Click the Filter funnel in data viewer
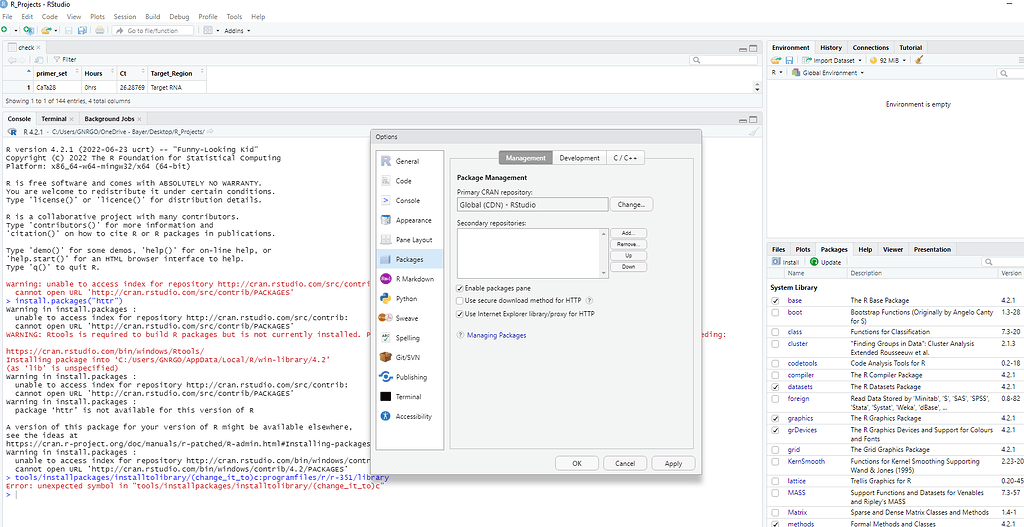Screen dimensions: 1024x527 (x=57, y=59)
